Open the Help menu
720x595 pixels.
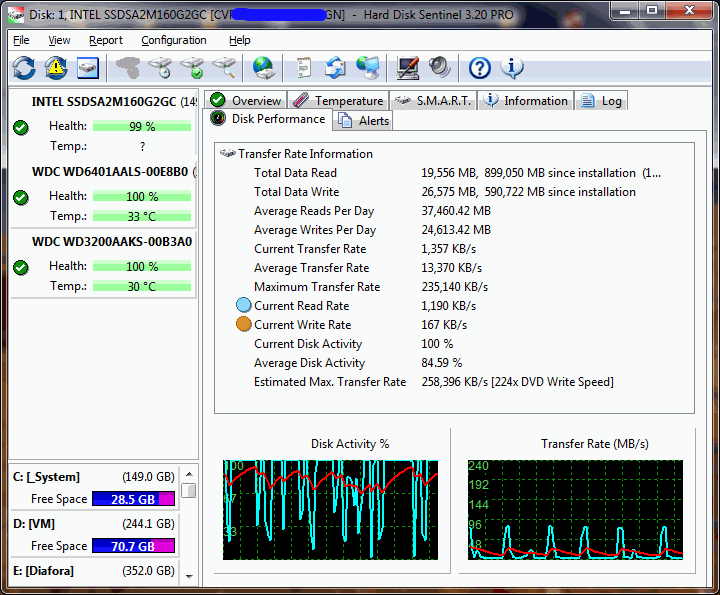pos(240,40)
